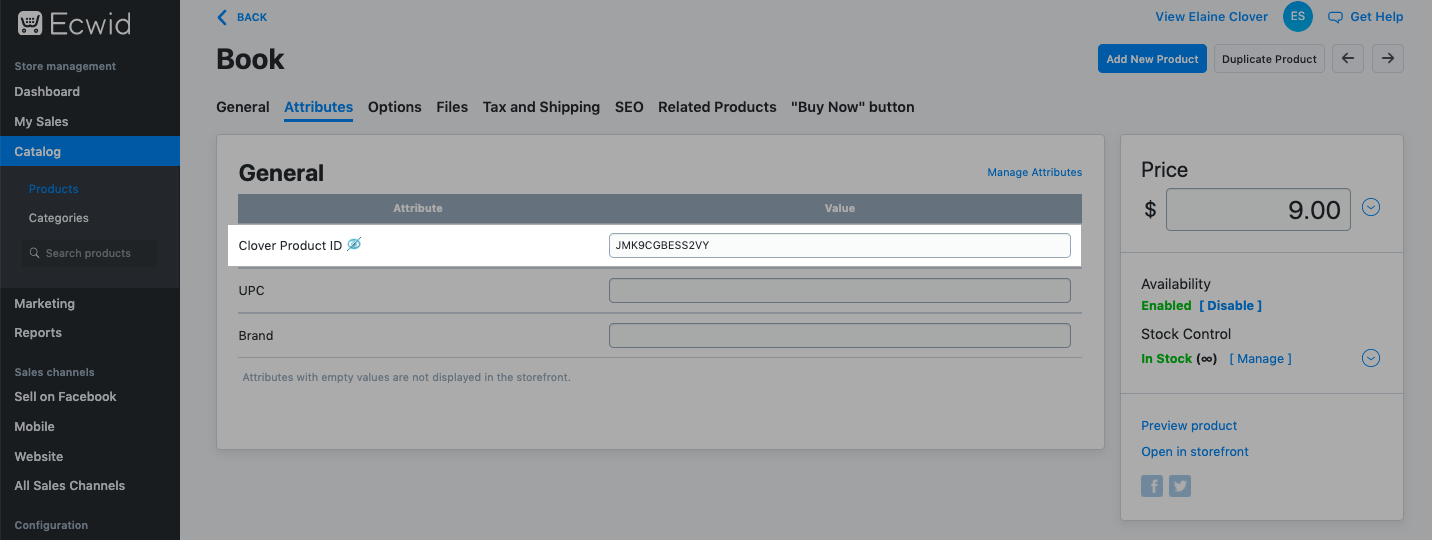Click the back chevron icon
Viewport: 1432px width, 540px height.
click(x=222, y=17)
